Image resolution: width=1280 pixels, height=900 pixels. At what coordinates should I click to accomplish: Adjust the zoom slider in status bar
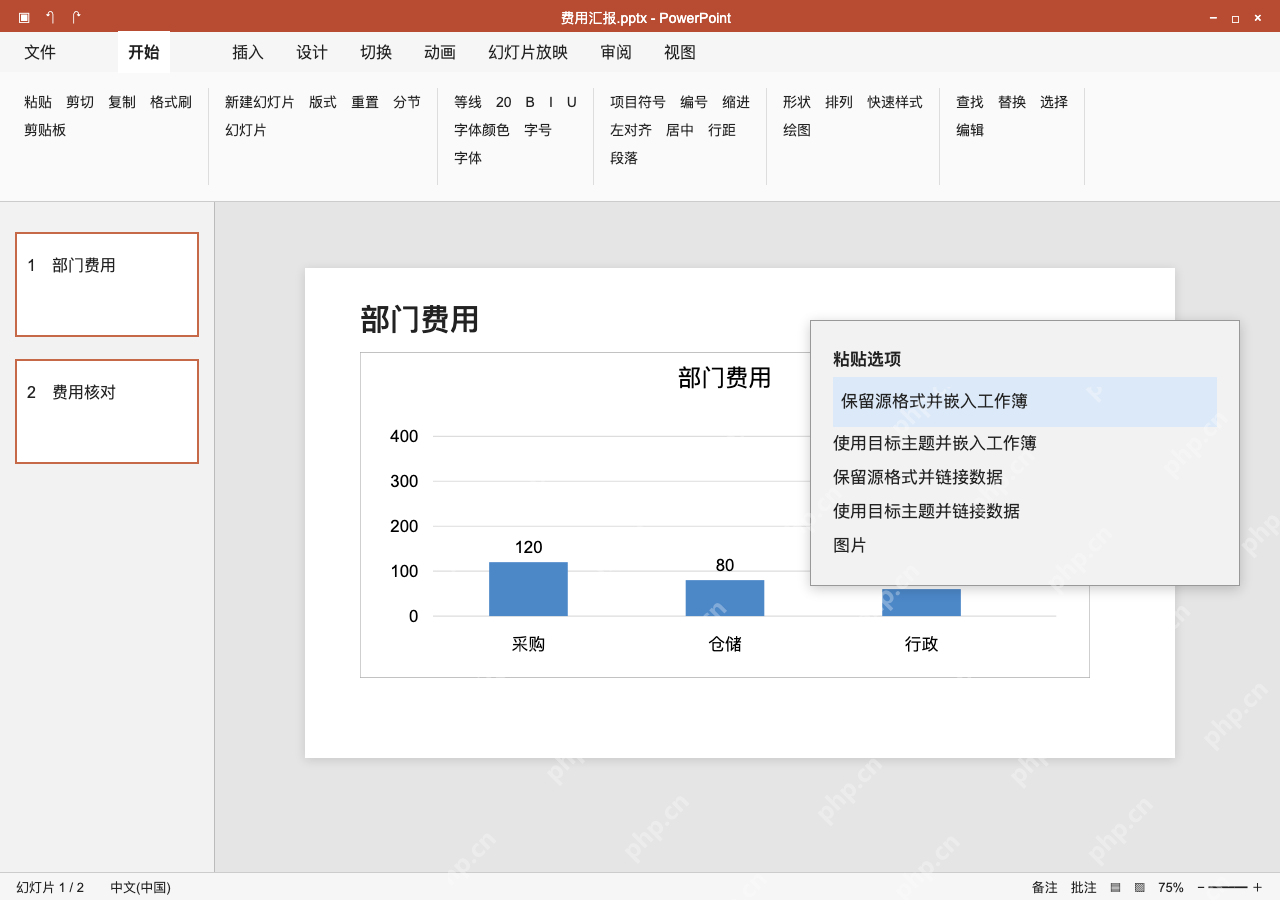click(x=1228, y=887)
